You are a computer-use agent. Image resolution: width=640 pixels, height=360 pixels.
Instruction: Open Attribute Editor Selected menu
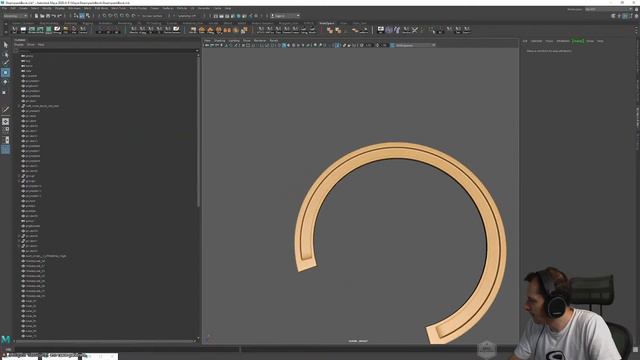pyautogui.click(x=536, y=41)
